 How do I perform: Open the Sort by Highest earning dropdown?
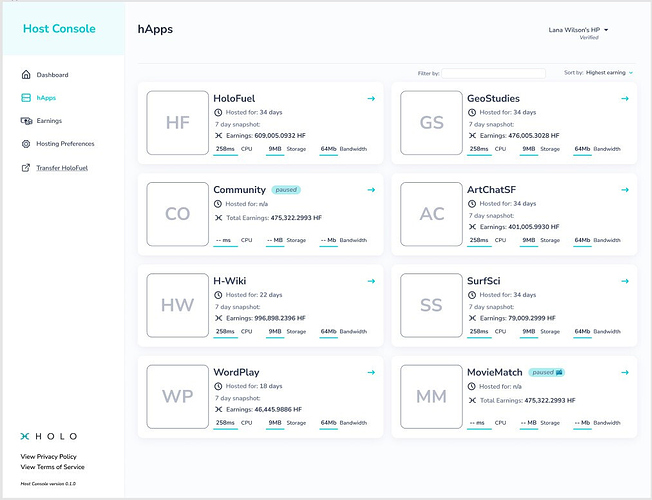pos(610,72)
